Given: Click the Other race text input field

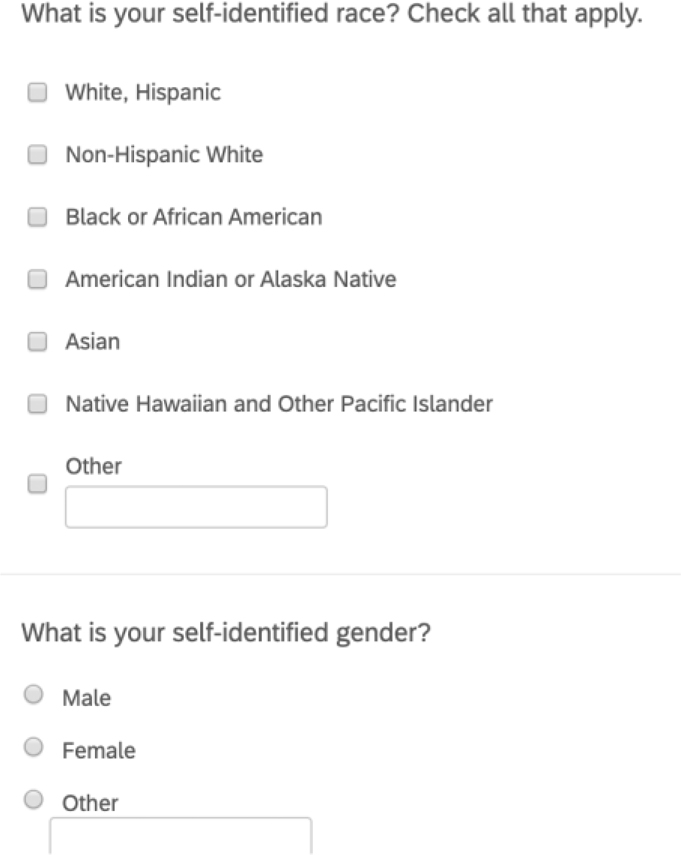Looking at the screenshot, I should [x=196, y=507].
